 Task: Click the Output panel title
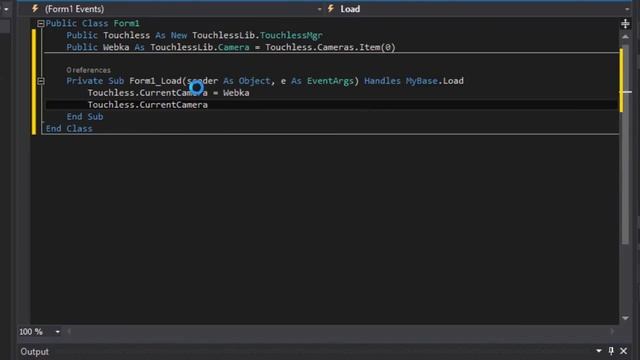pyautogui.click(x=34, y=351)
